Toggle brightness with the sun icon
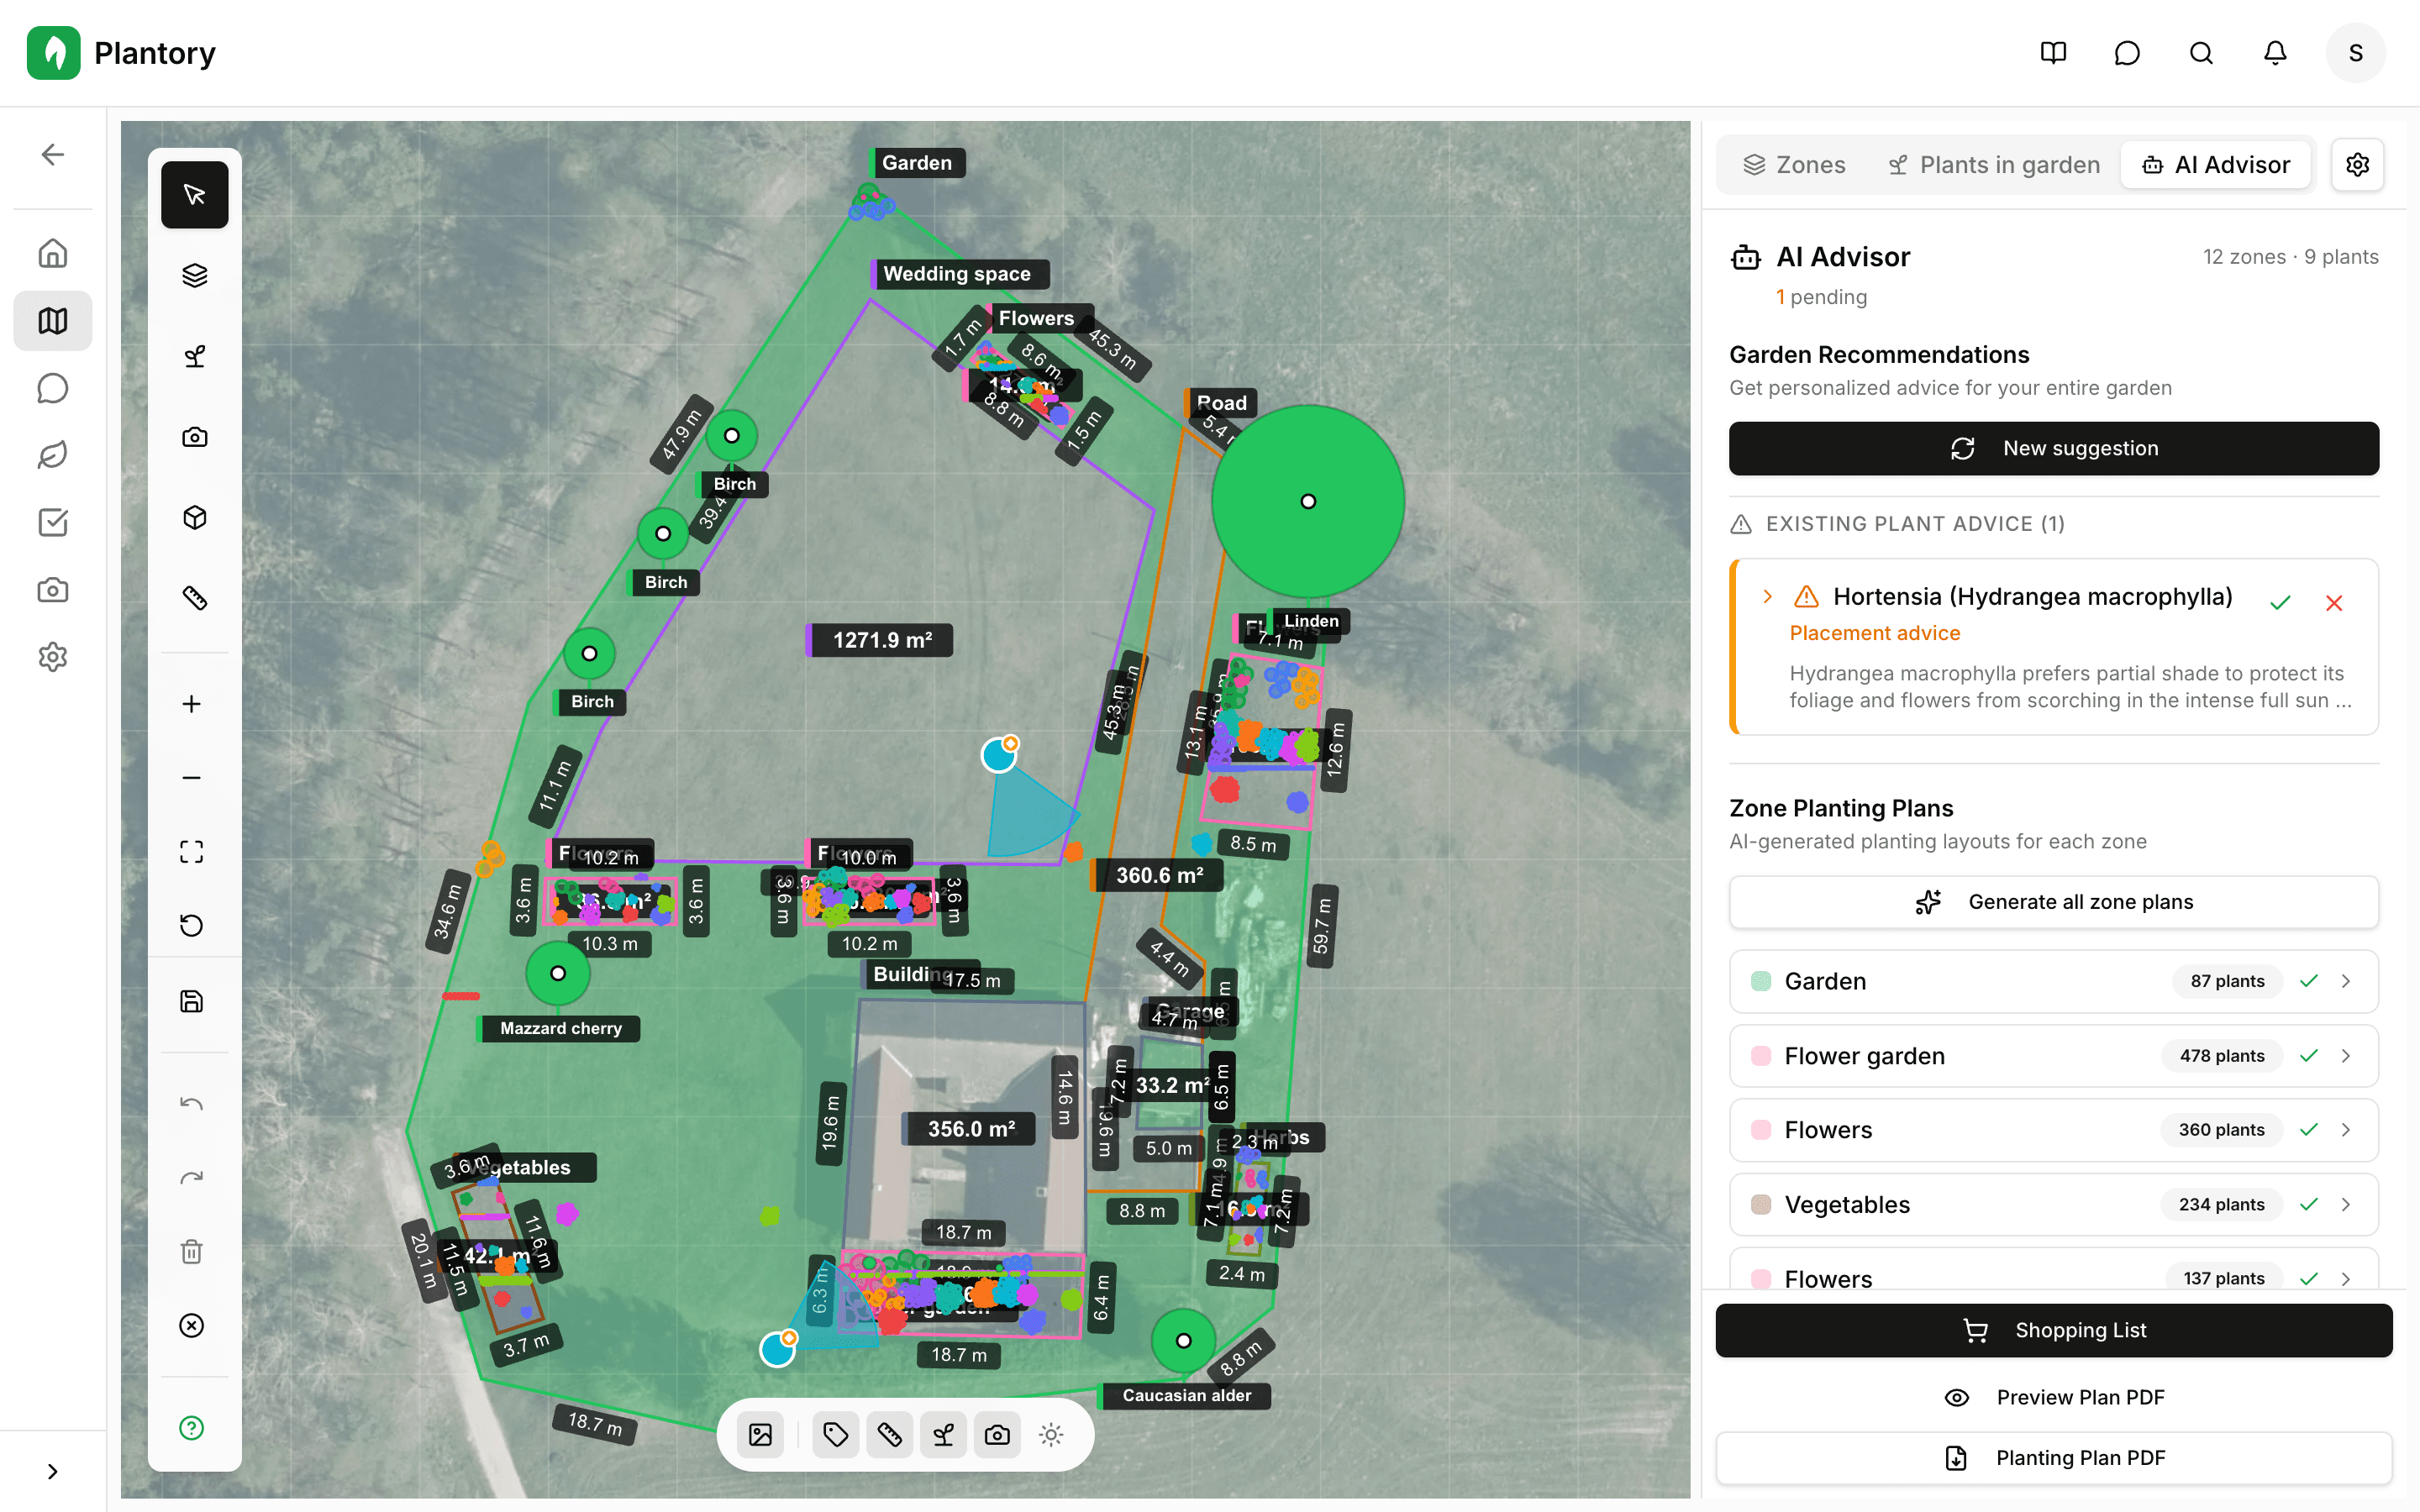Image resolution: width=2420 pixels, height=1512 pixels. [x=1050, y=1434]
